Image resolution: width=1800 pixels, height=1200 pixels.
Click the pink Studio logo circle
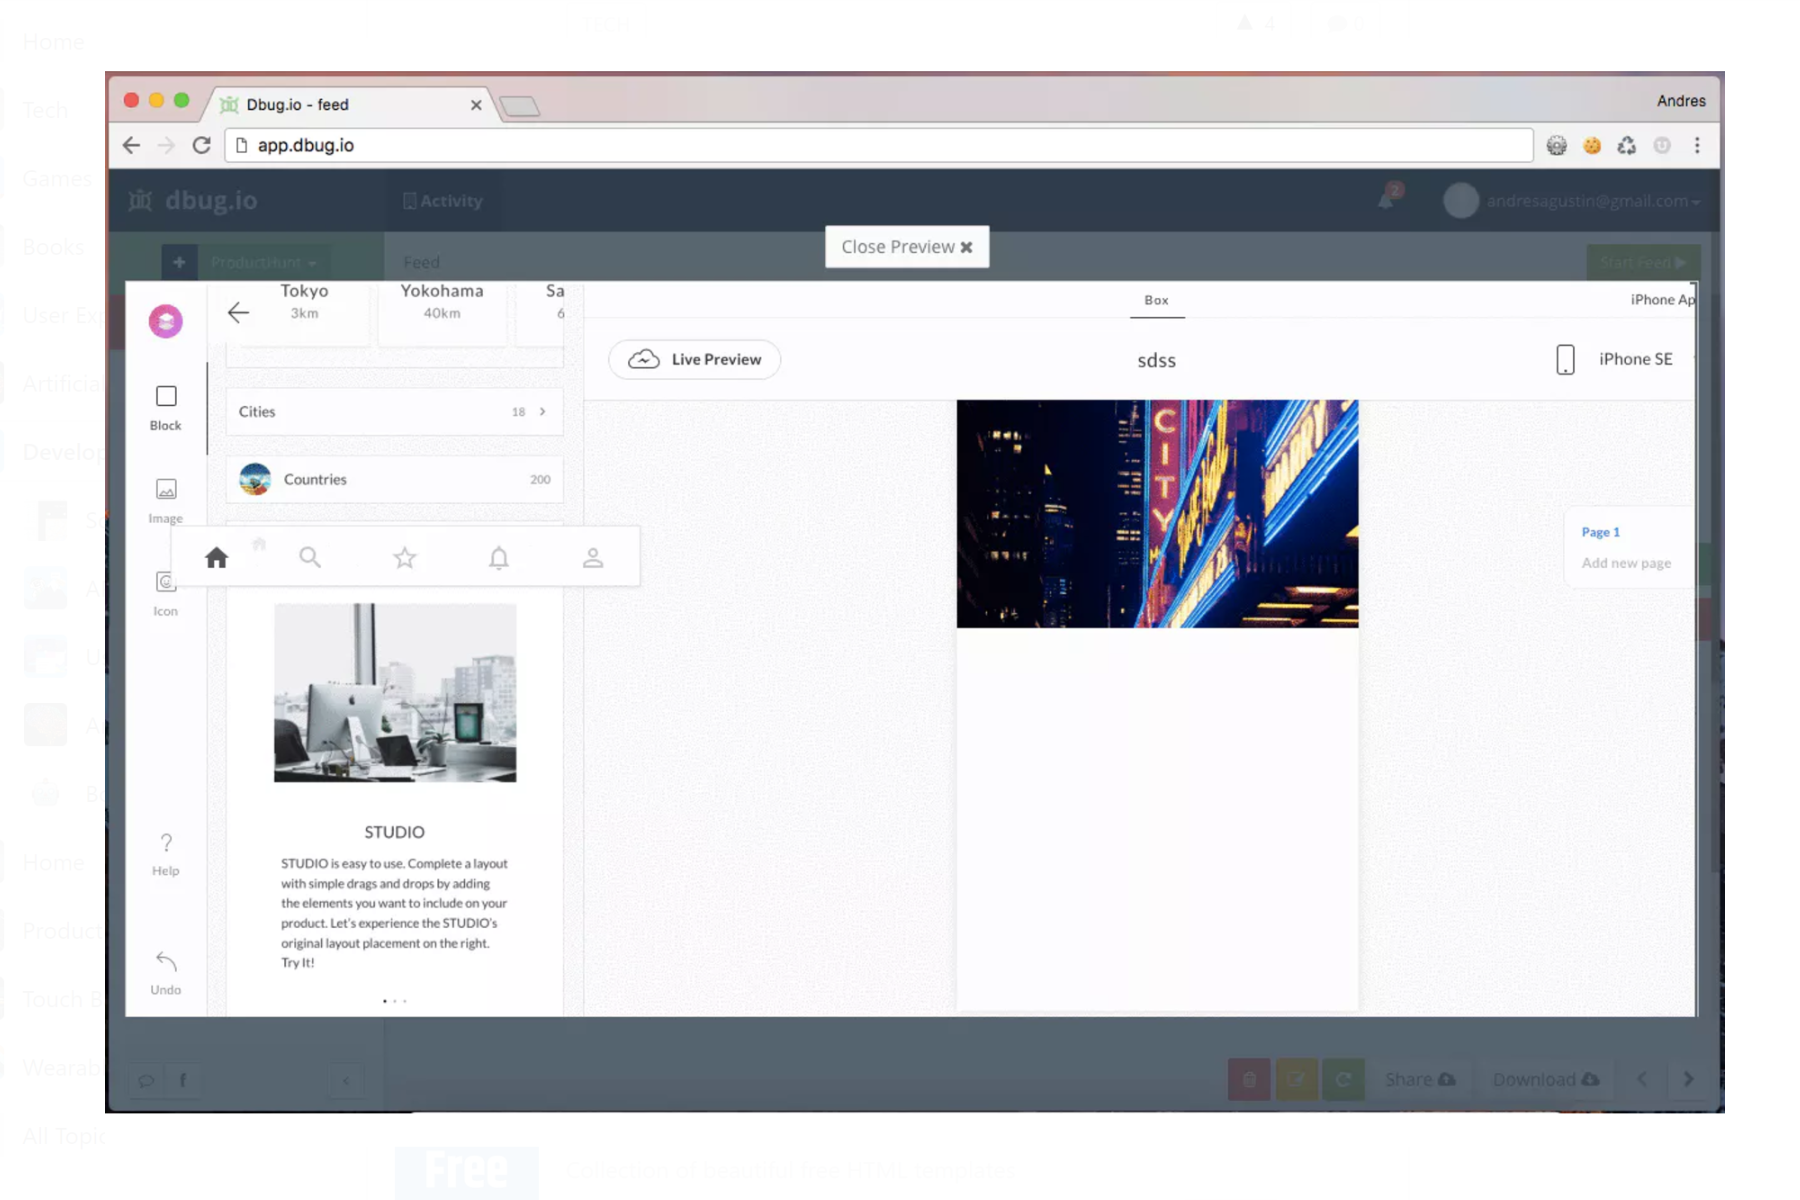pyautogui.click(x=166, y=321)
